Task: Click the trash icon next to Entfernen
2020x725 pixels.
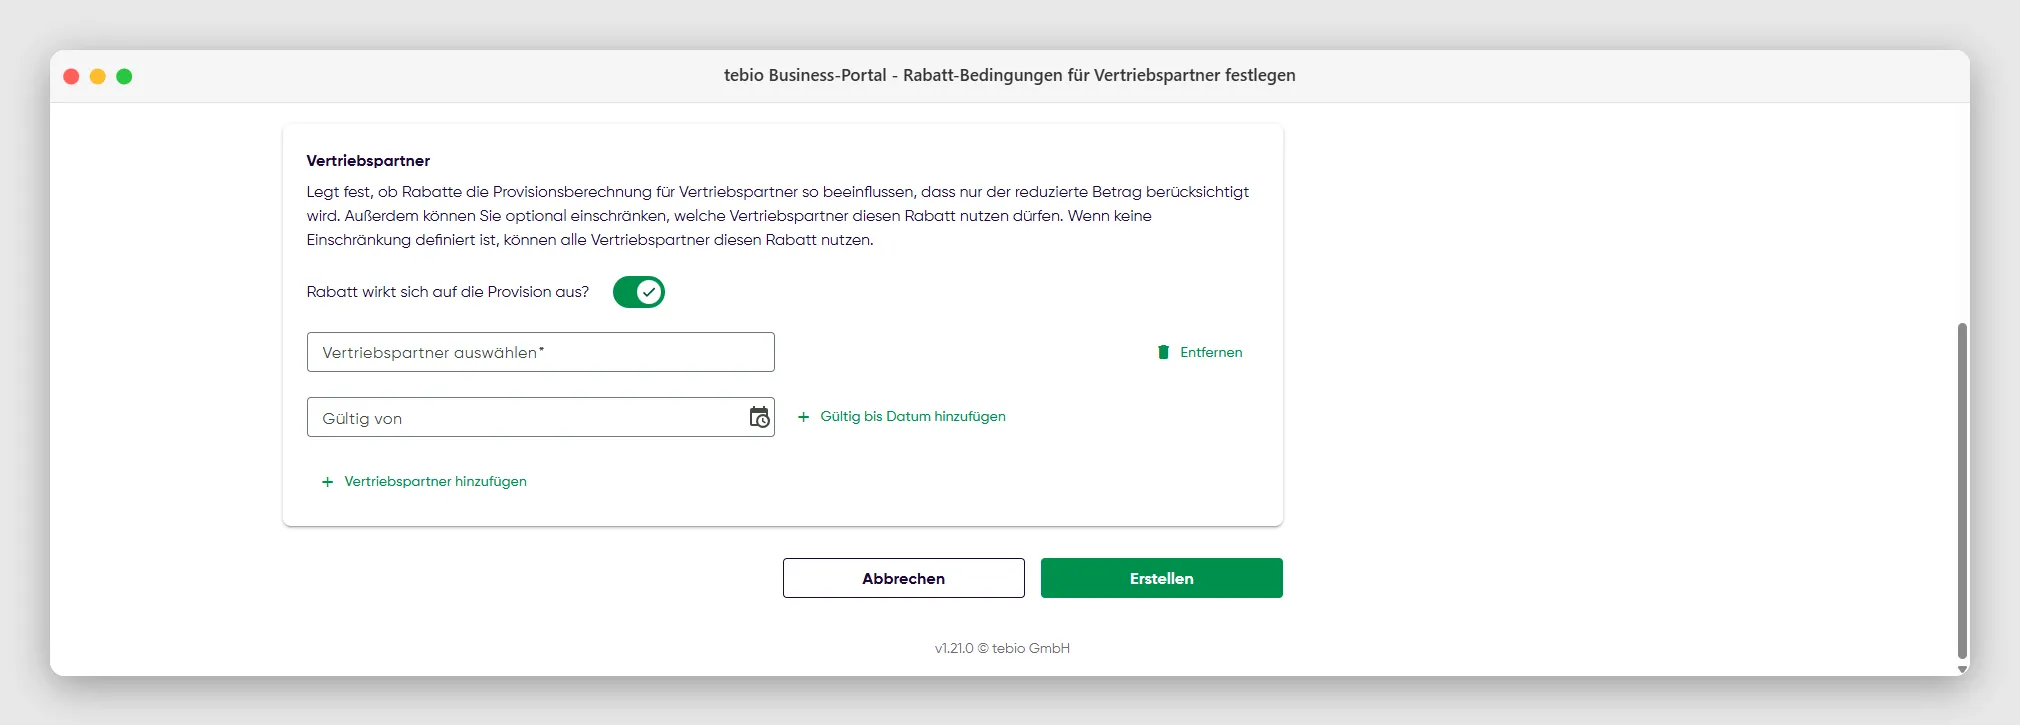Action: 1163,352
